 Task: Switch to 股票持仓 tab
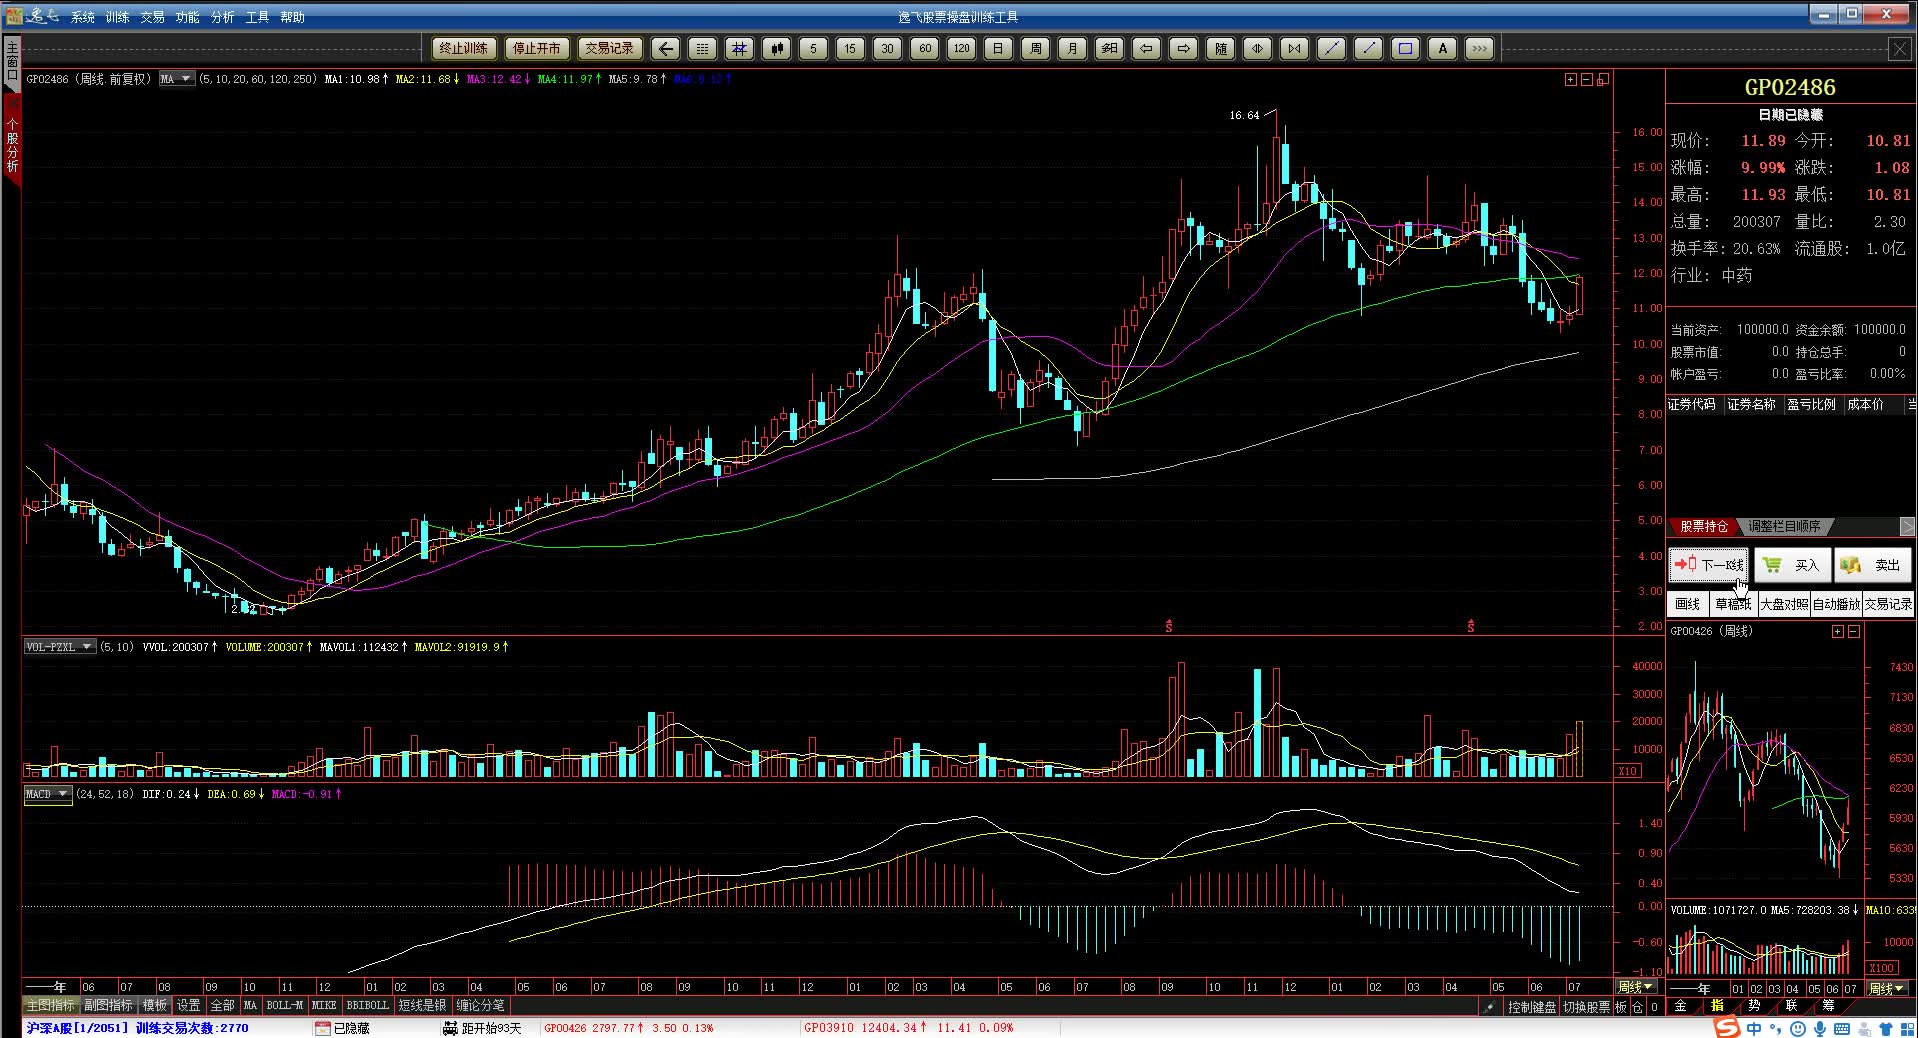pyautogui.click(x=1704, y=526)
